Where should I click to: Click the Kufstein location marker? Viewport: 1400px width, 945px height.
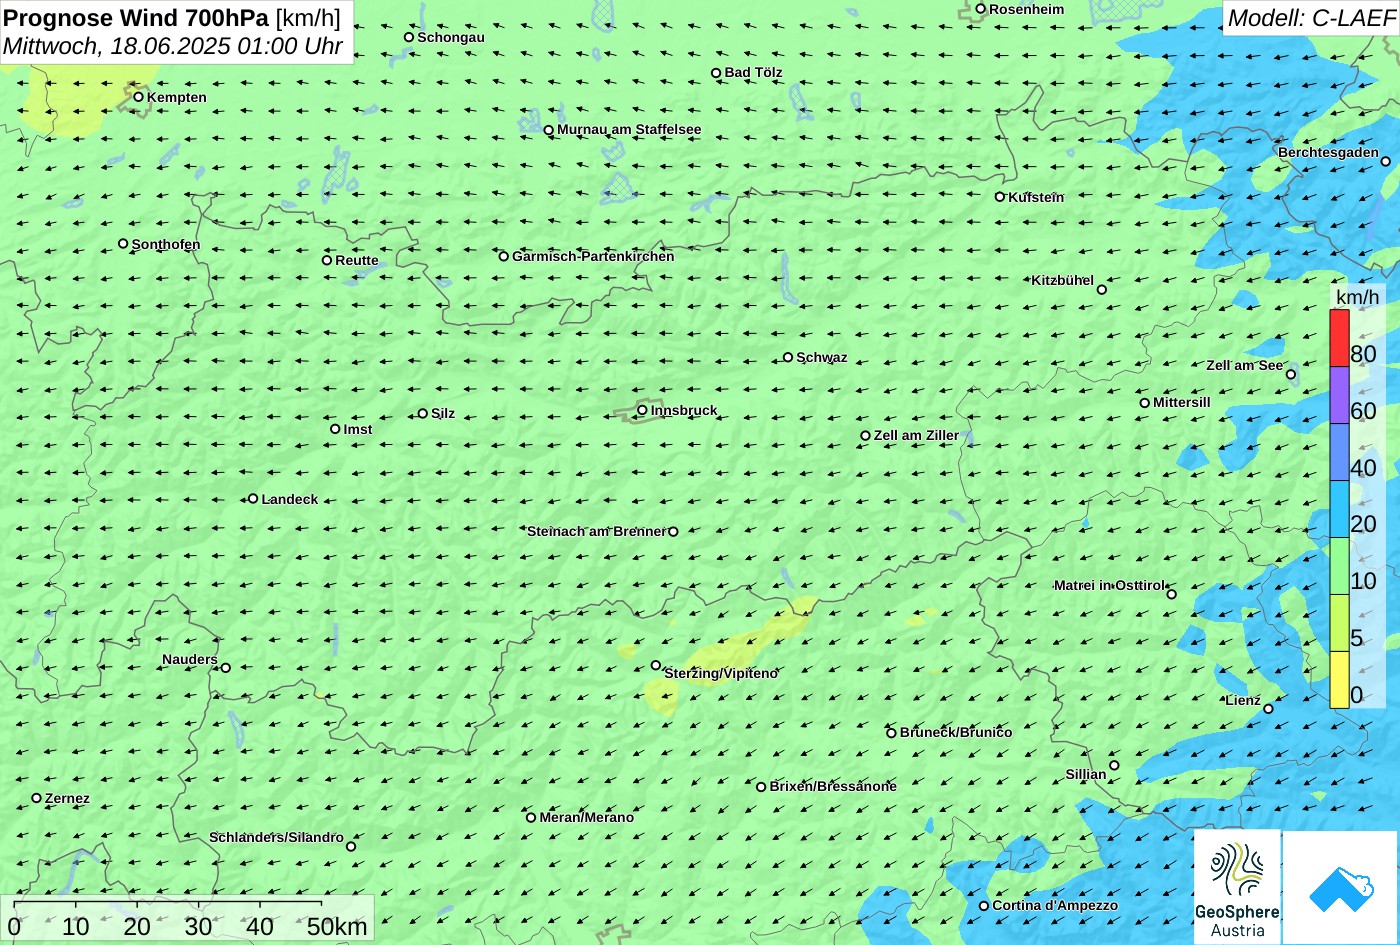(x=999, y=197)
